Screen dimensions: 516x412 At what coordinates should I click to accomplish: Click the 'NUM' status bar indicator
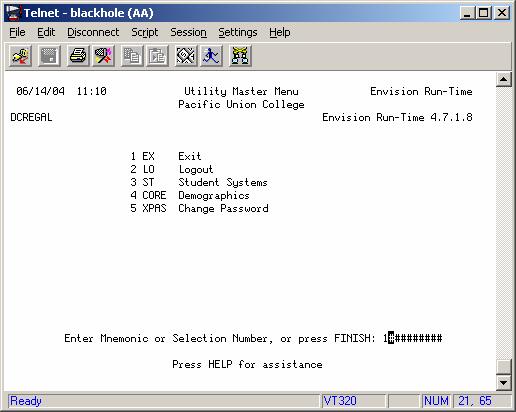point(436,401)
